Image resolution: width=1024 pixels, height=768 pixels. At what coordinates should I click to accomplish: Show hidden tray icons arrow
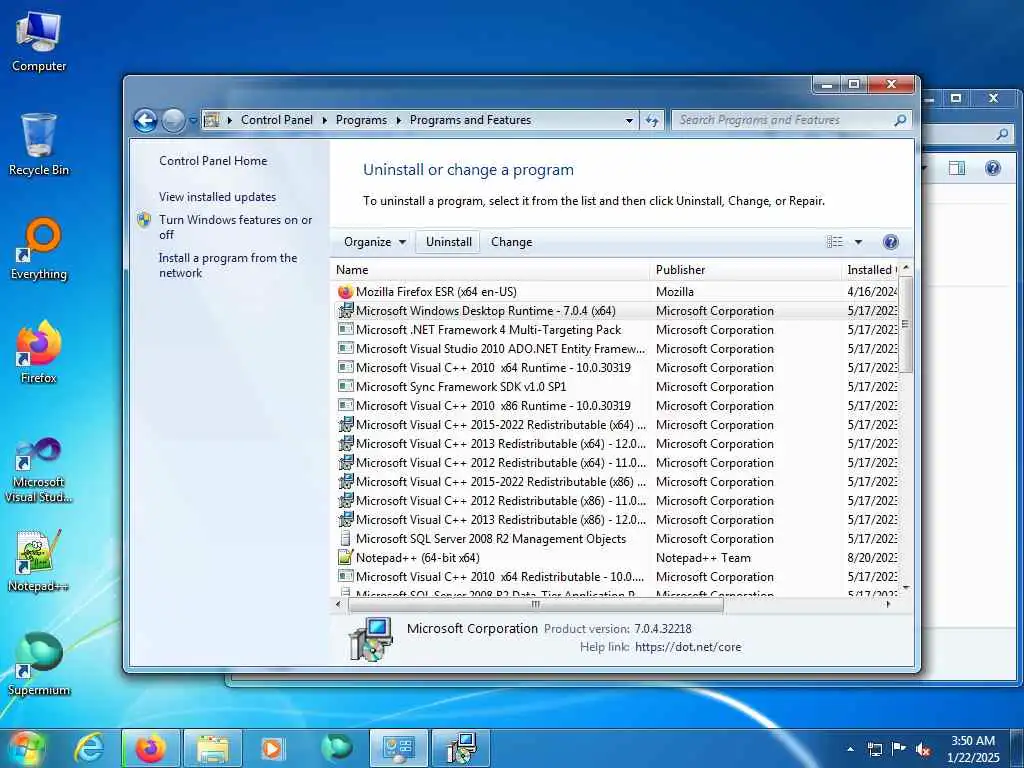(850, 750)
